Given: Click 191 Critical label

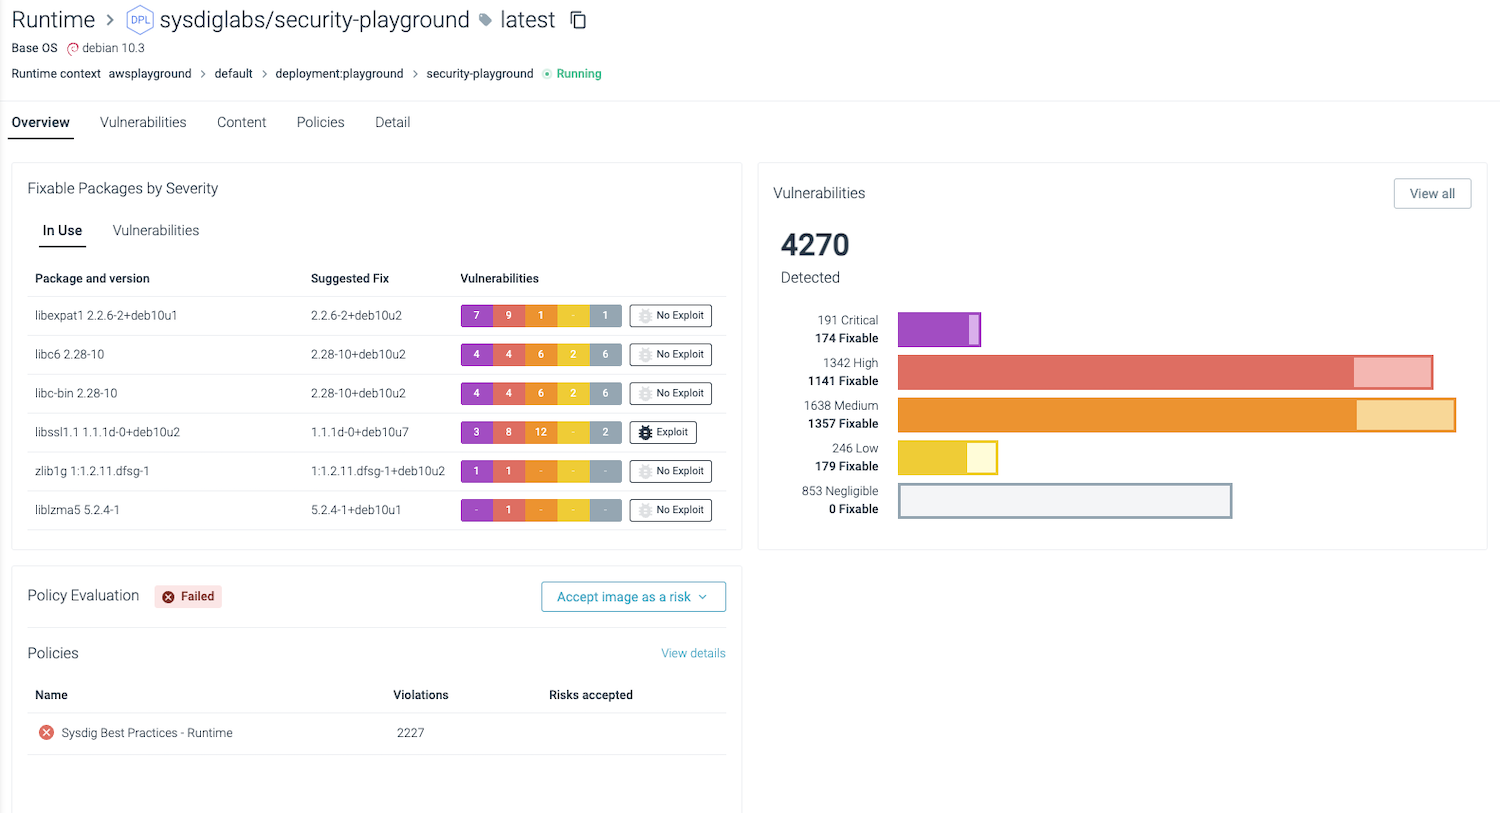Looking at the screenshot, I should tap(848, 321).
